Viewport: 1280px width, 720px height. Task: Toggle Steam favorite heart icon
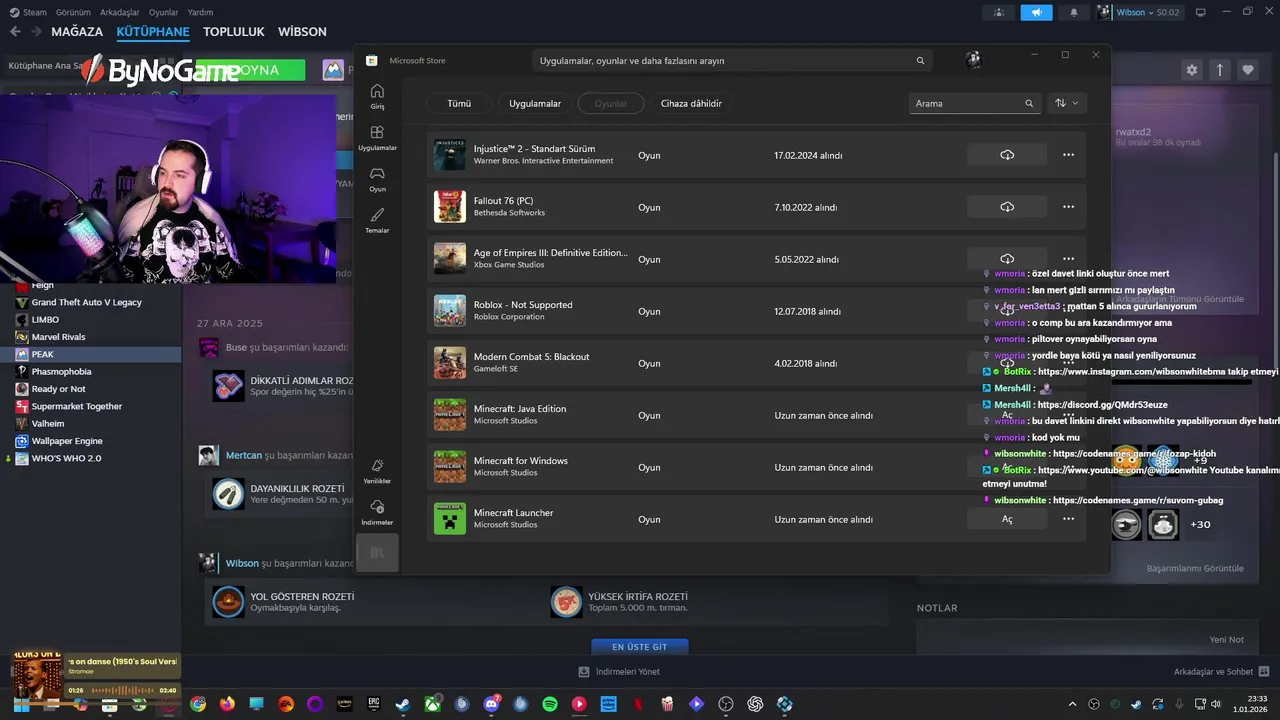1248,70
